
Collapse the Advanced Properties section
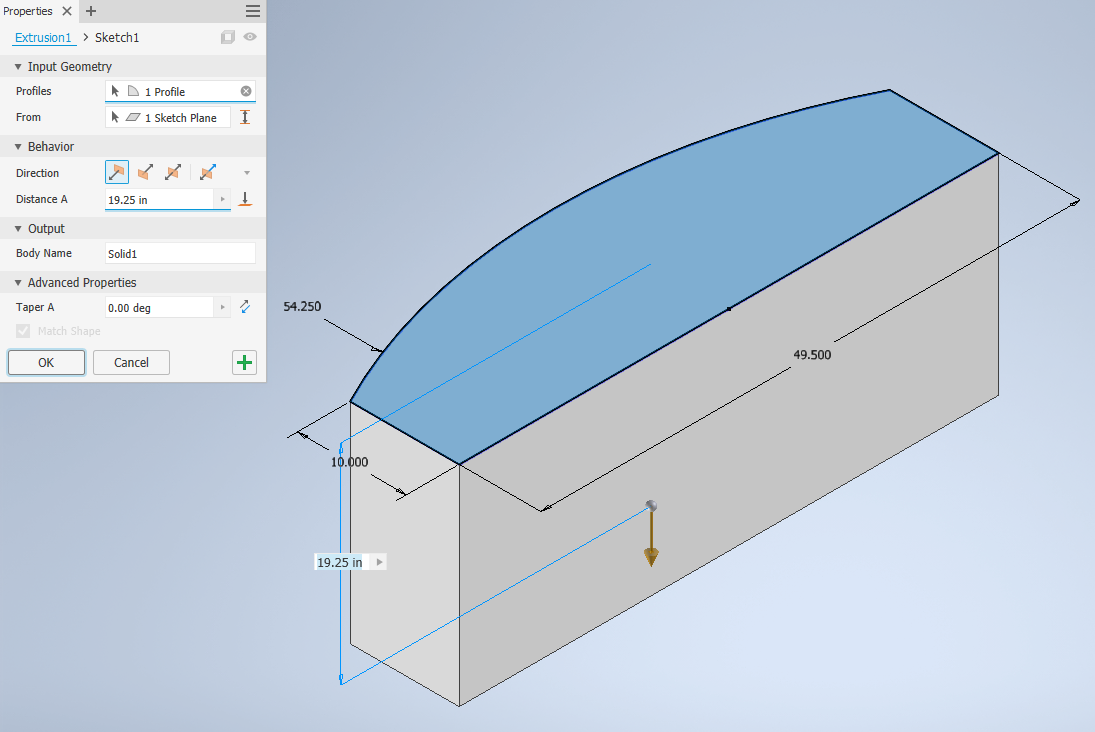click(18, 282)
